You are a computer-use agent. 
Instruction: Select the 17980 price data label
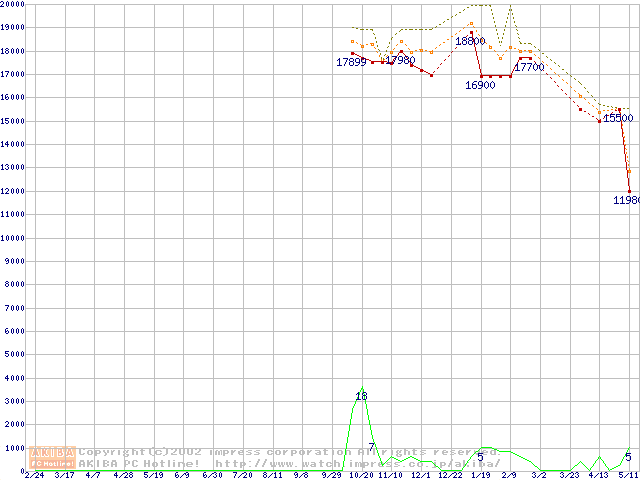coord(398,61)
